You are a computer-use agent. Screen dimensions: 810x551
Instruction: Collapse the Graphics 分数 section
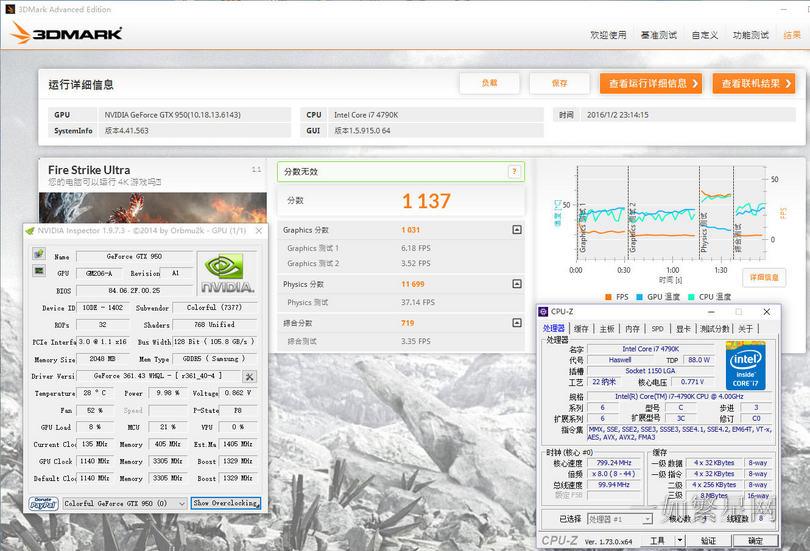517,230
